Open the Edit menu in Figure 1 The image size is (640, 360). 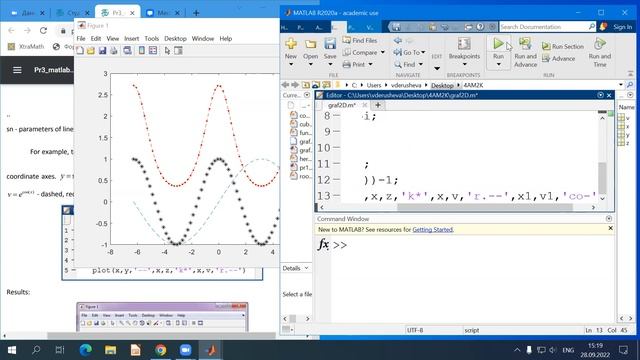pos(96,38)
